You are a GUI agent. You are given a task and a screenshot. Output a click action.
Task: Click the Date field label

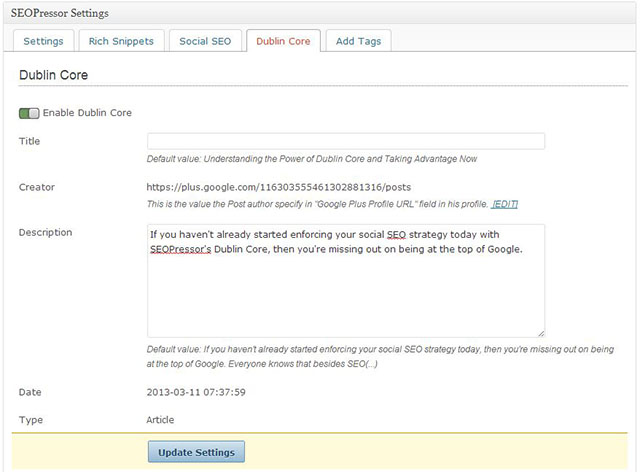coord(30,392)
